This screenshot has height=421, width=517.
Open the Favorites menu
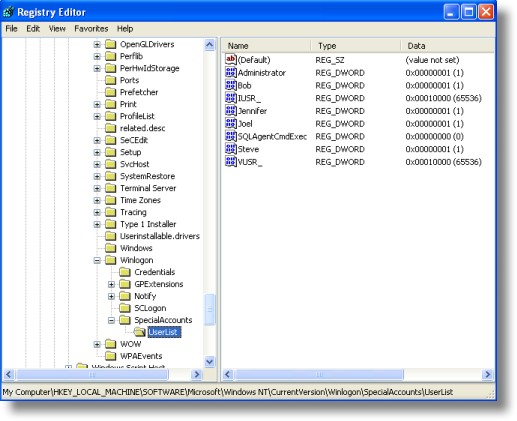tap(91, 29)
